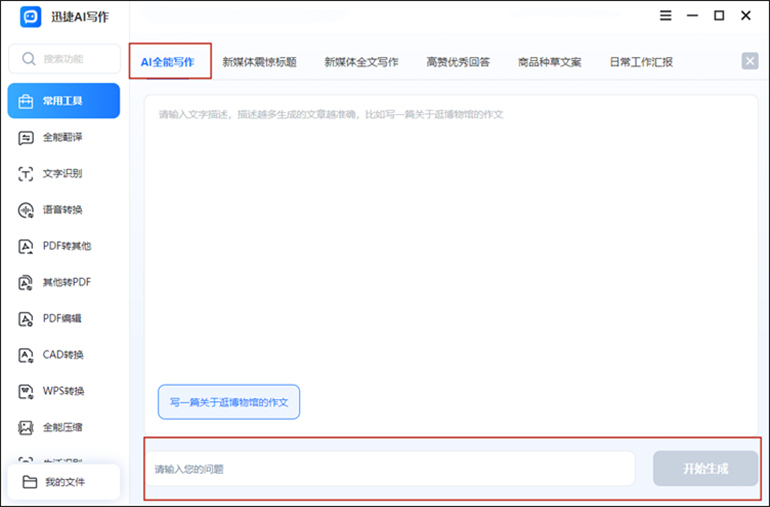Click the CAD转换 icon

tap(26, 355)
